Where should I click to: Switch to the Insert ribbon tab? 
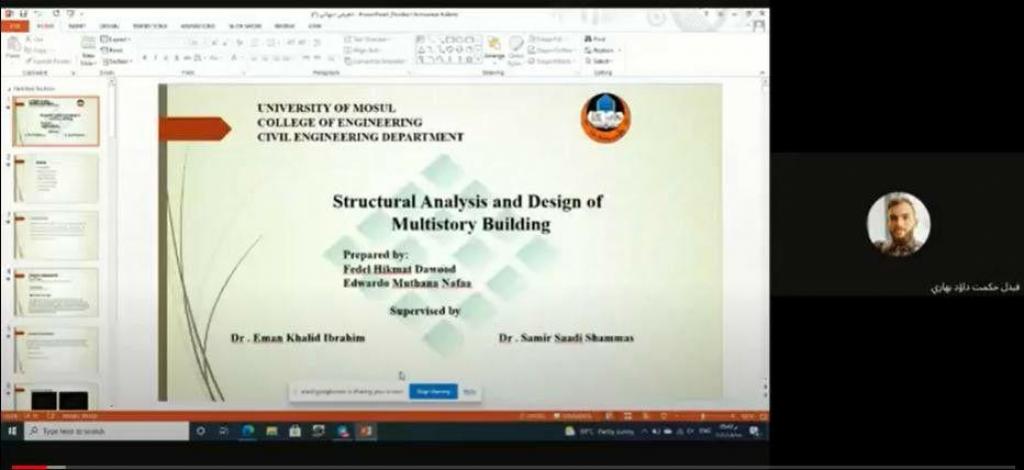click(77, 26)
